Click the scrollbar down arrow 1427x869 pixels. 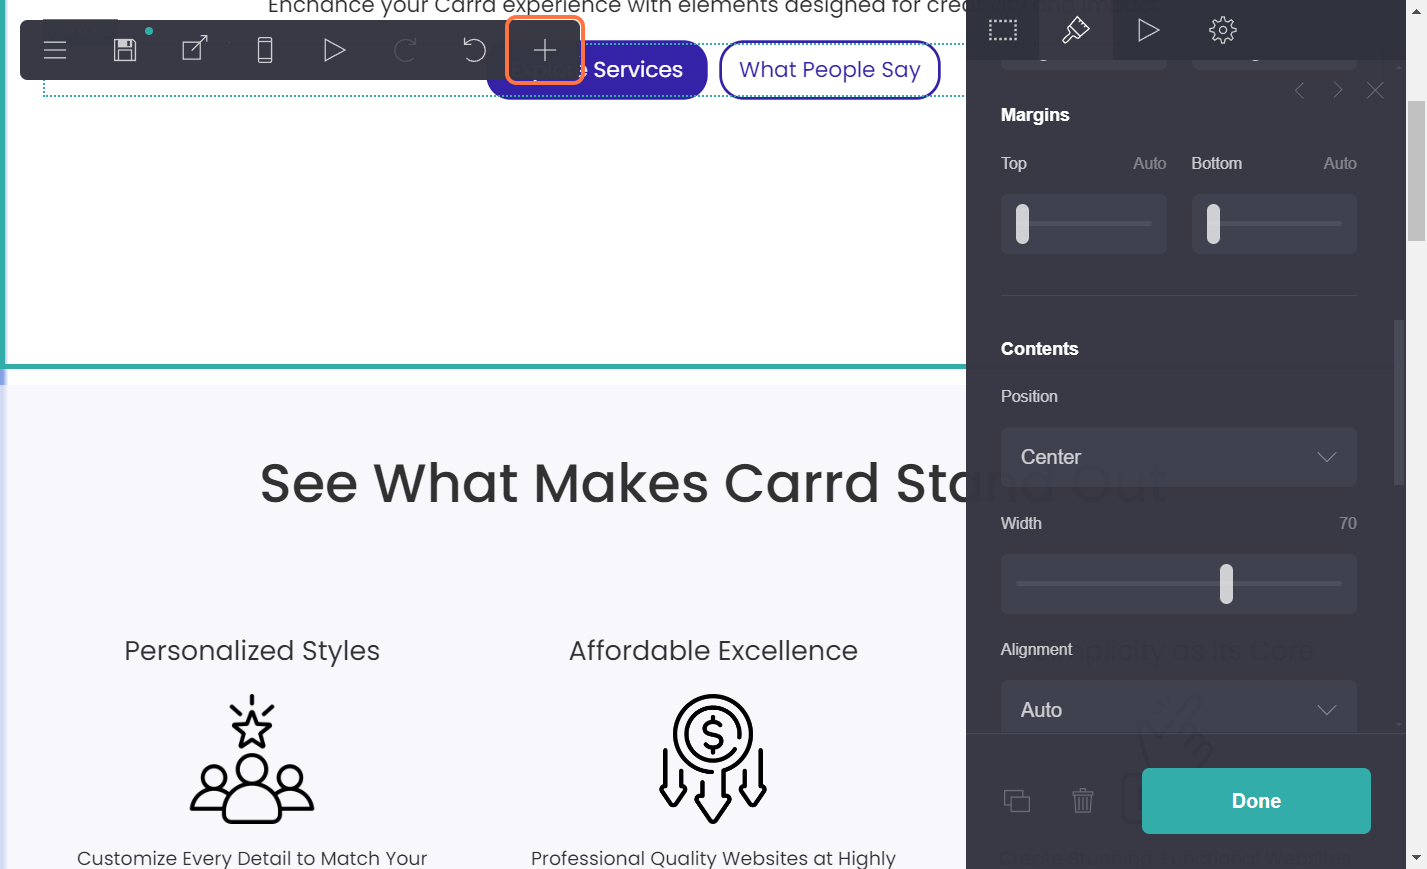1416,858
